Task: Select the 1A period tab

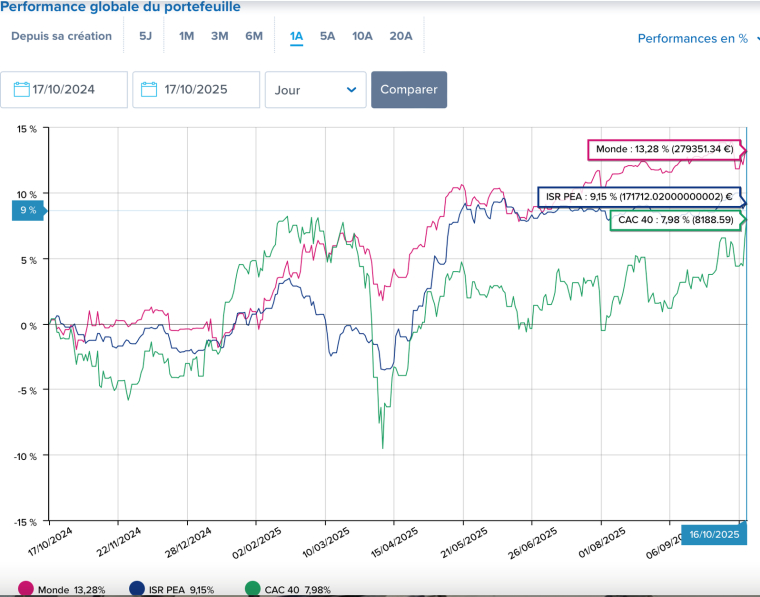Action: click(x=296, y=37)
